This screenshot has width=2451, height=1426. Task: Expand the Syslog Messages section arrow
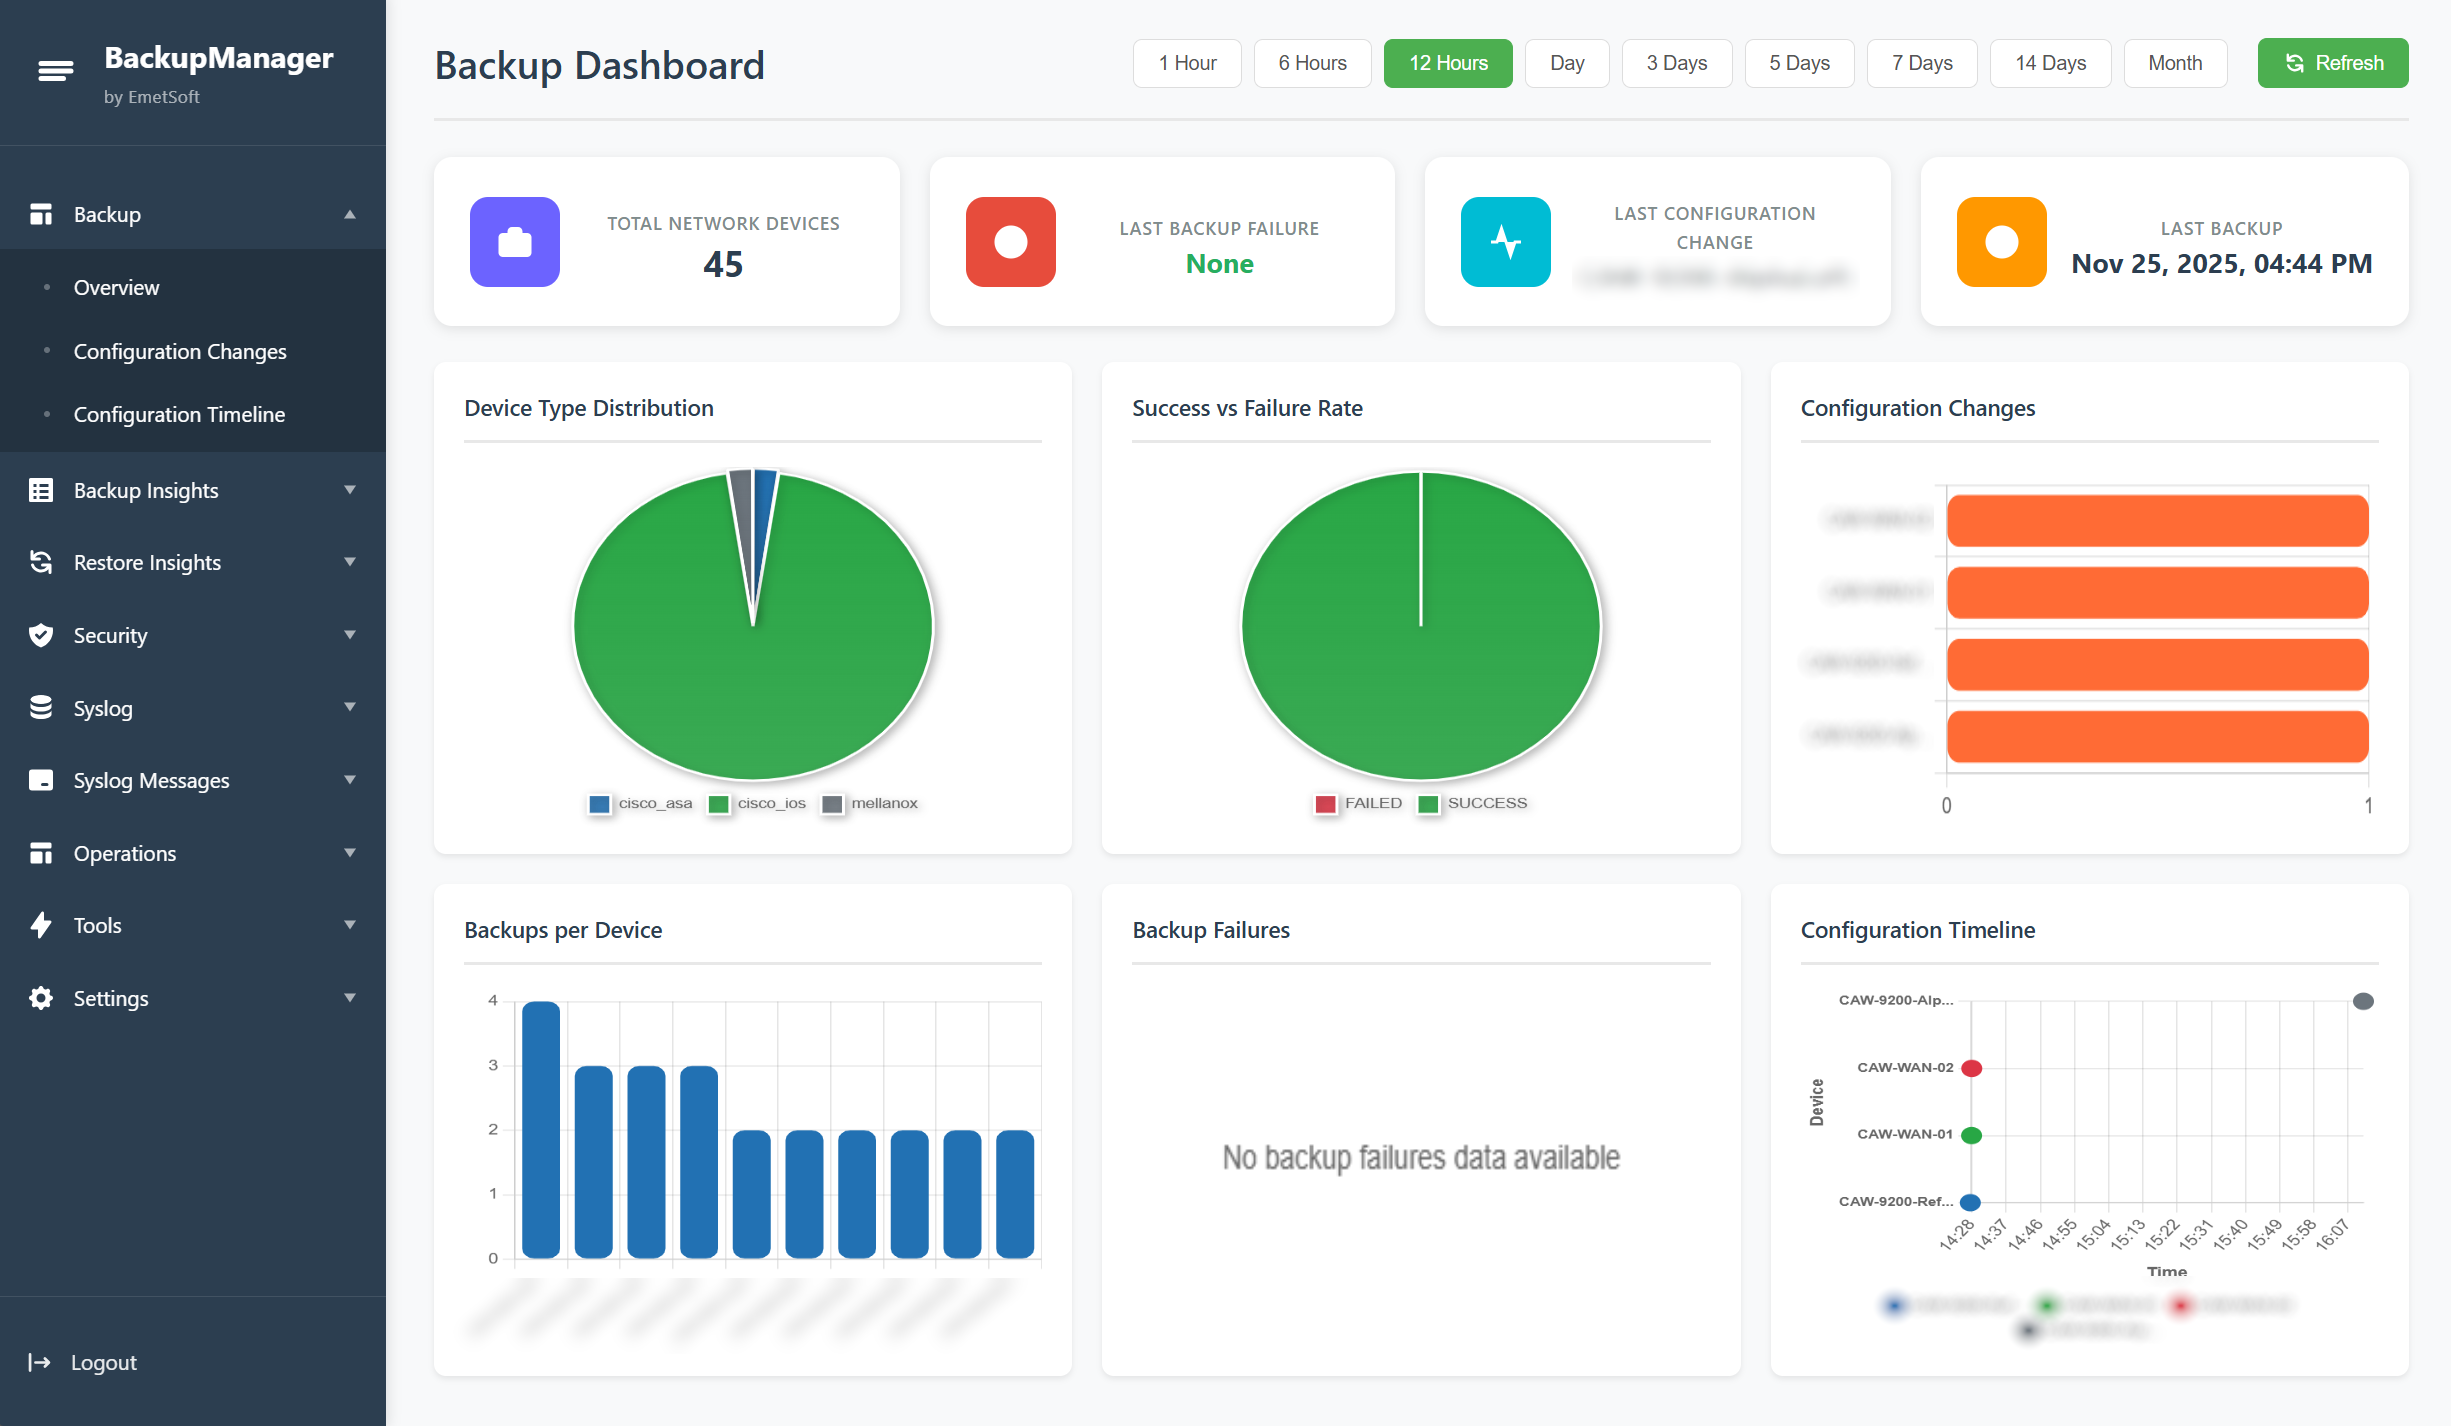pyautogui.click(x=350, y=780)
